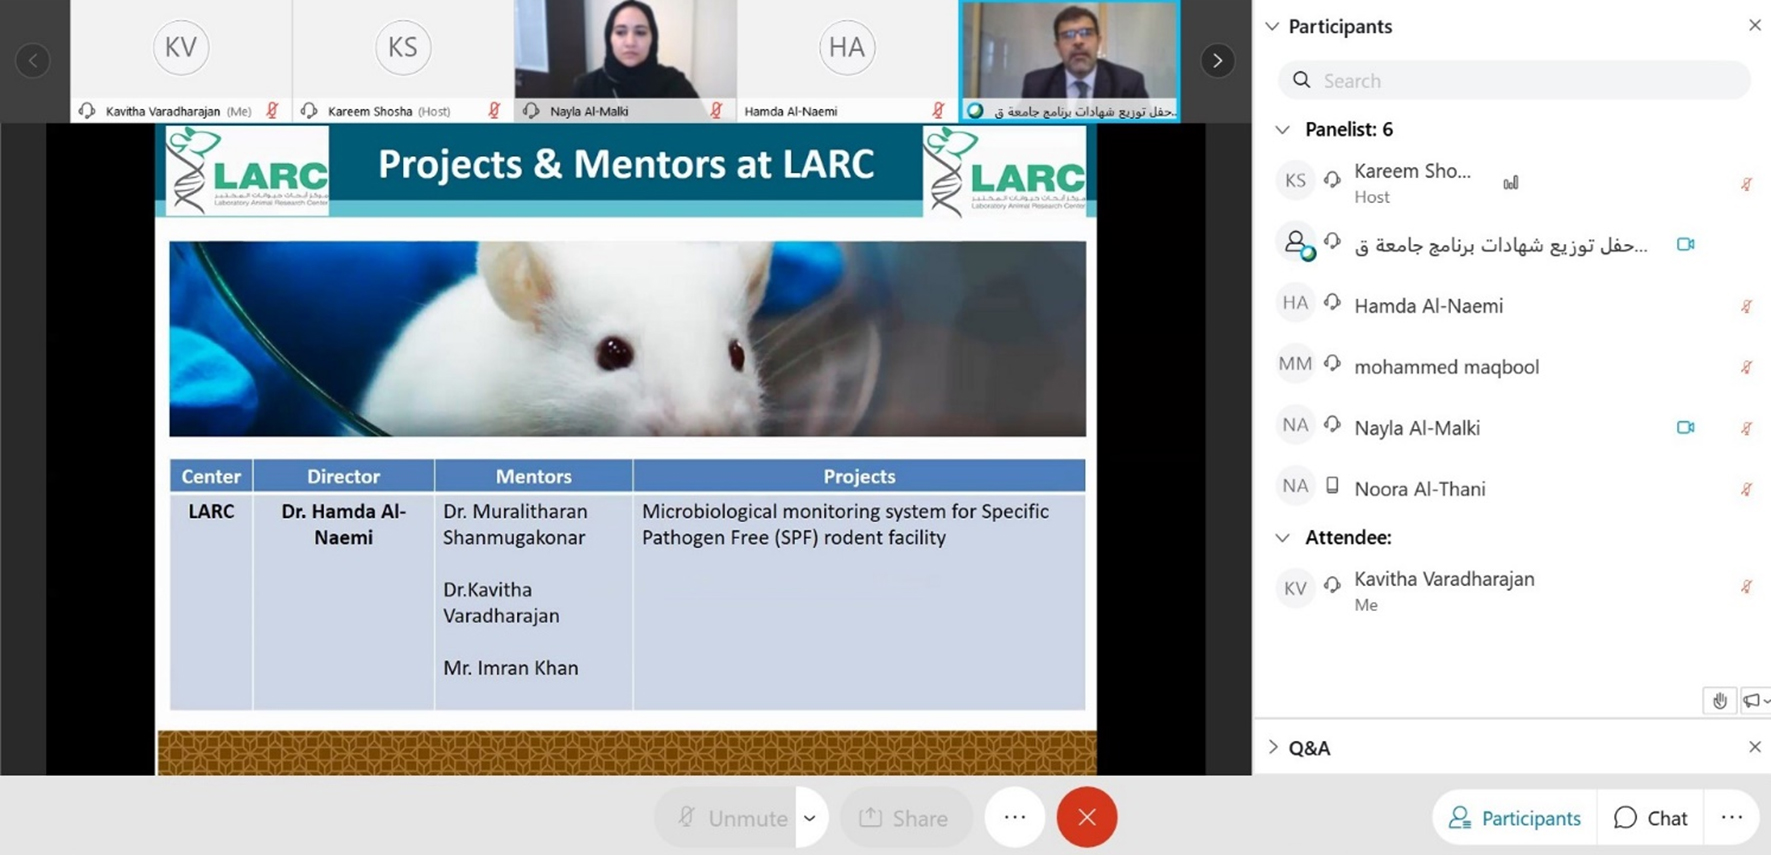Image resolution: width=1771 pixels, height=855 pixels.
Task: Collapse the Attendee list
Action: 1282,538
